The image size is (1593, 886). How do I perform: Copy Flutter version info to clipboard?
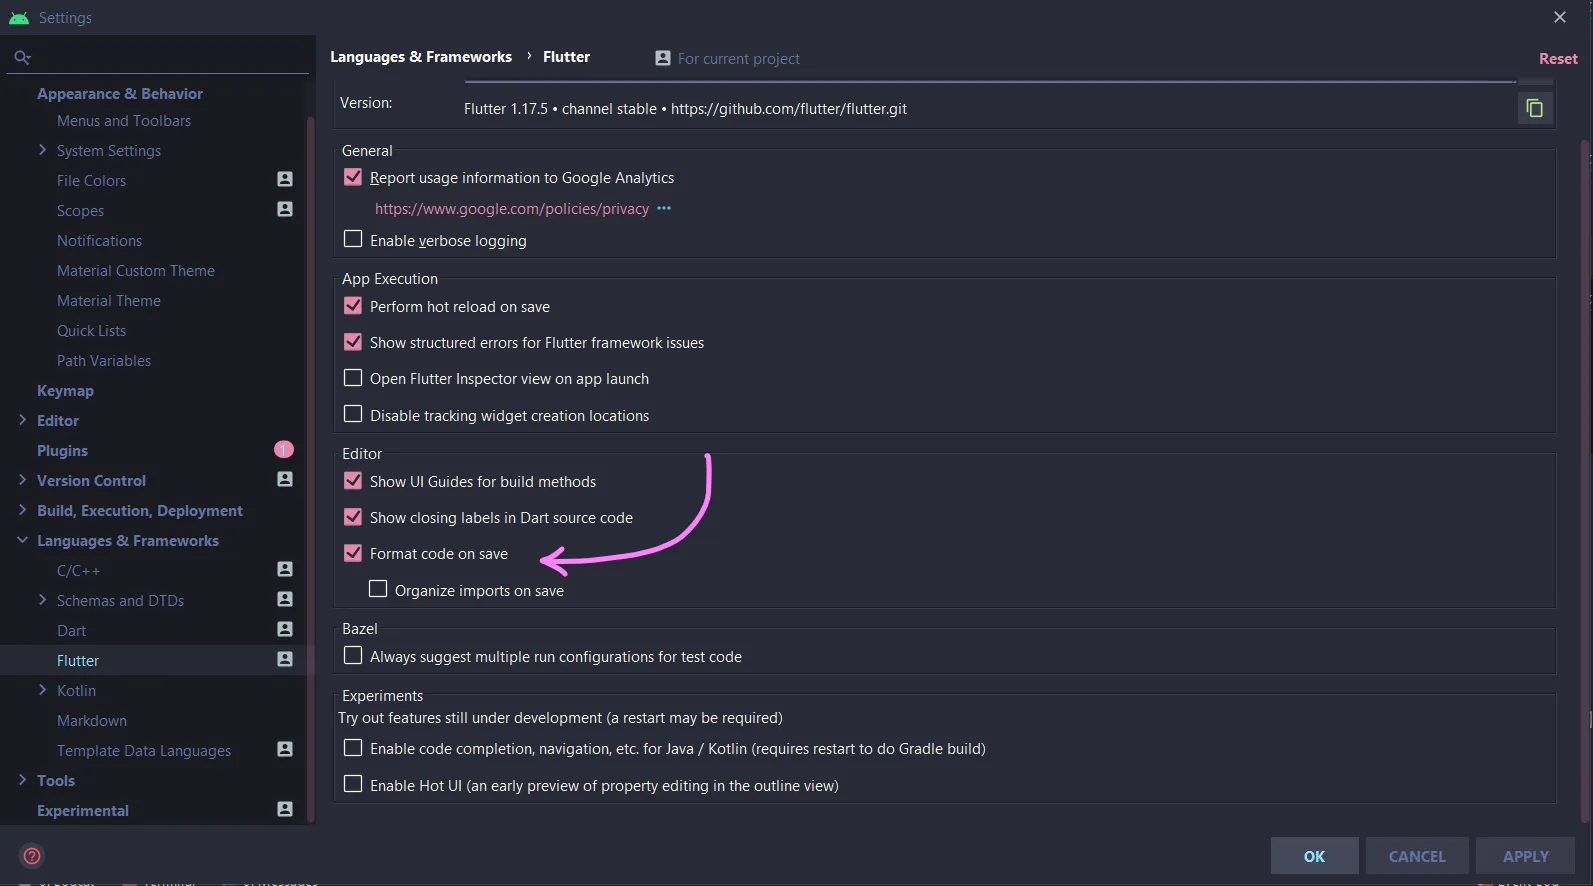pyautogui.click(x=1535, y=108)
